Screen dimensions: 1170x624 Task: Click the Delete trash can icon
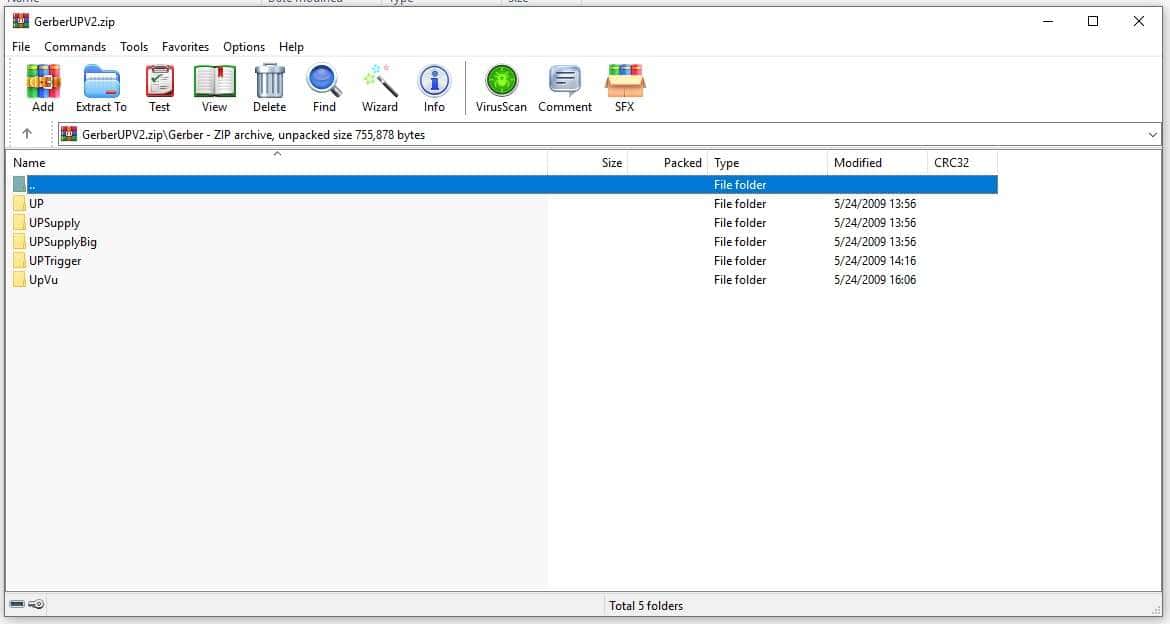[269, 81]
